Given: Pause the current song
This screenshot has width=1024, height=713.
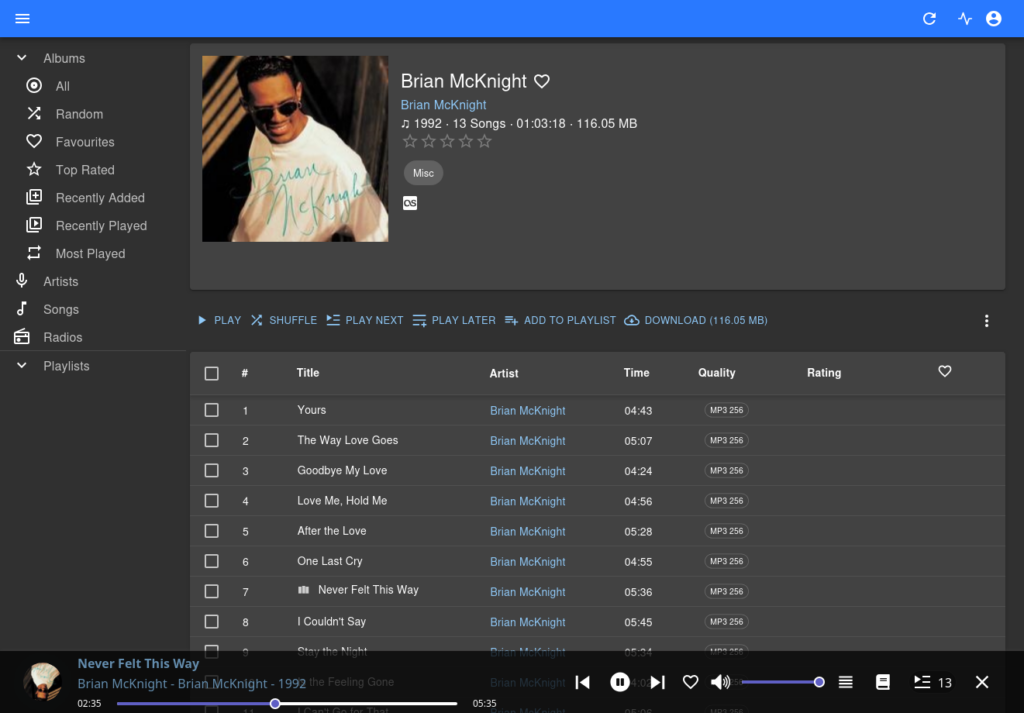Looking at the screenshot, I should click(x=620, y=682).
